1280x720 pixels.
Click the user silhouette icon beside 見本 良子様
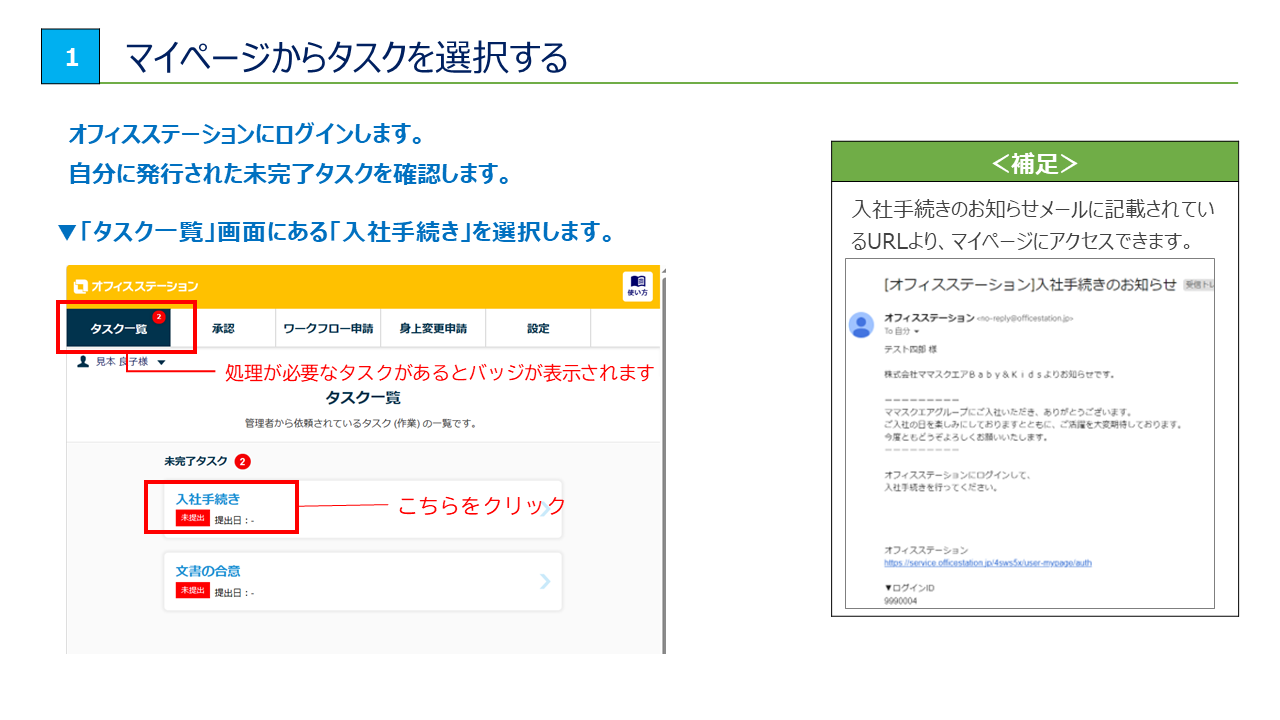(x=84, y=362)
